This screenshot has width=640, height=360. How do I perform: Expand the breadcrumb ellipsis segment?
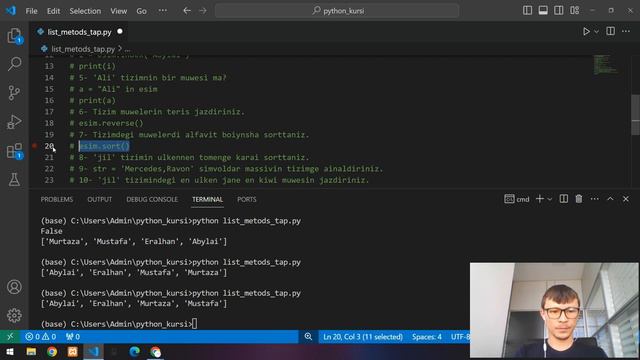pyautogui.click(x=127, y=49)
